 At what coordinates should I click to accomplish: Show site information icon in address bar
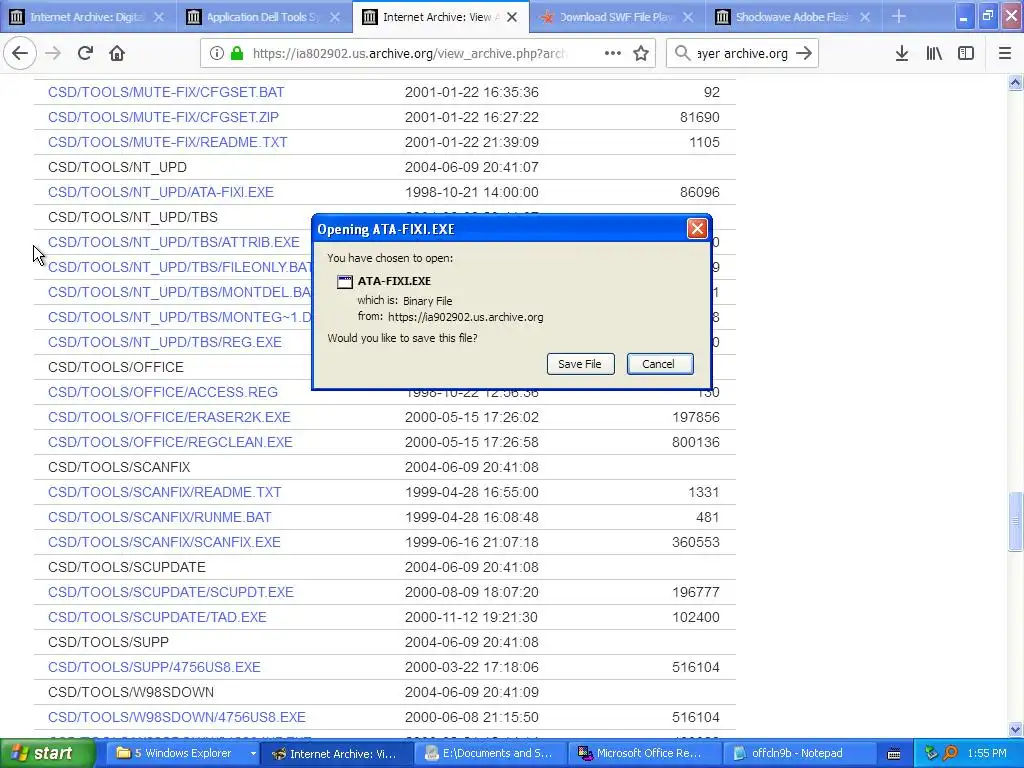click(216, 54)
